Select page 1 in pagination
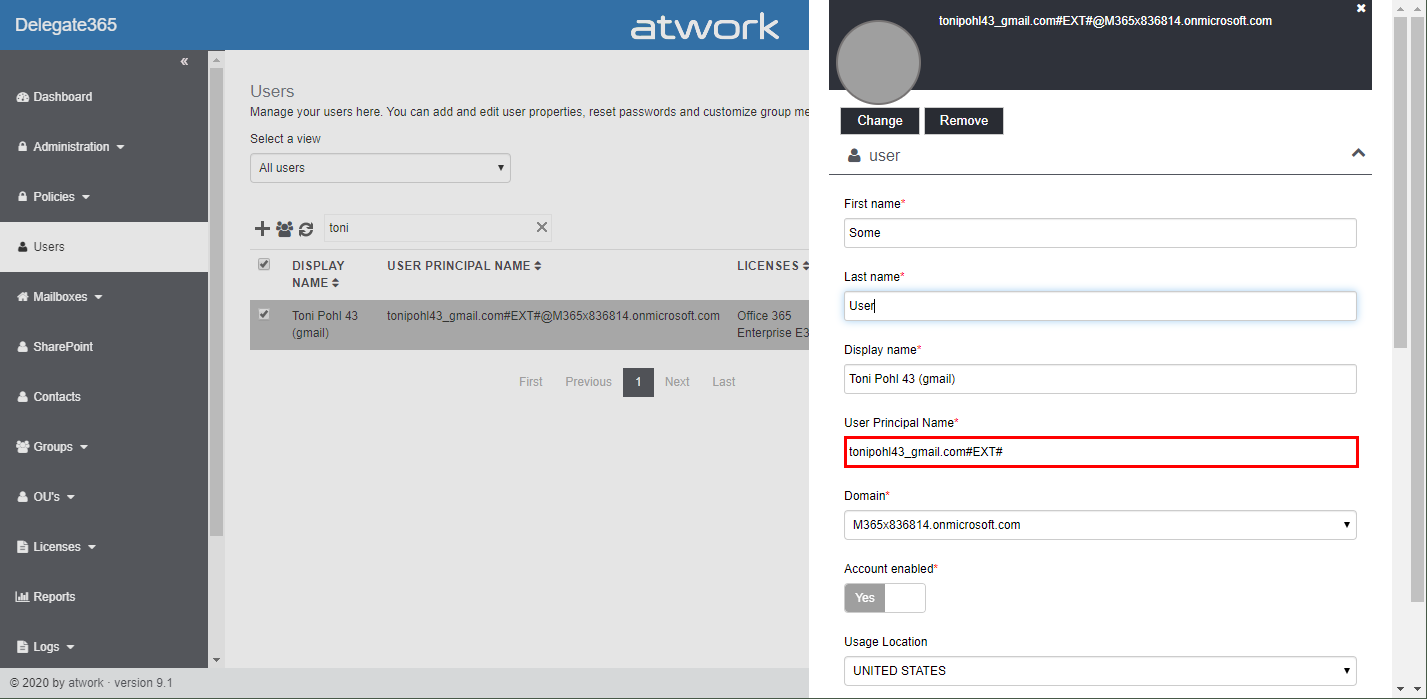Screen dimensions: 1427x699 click(x=638, y=382)
